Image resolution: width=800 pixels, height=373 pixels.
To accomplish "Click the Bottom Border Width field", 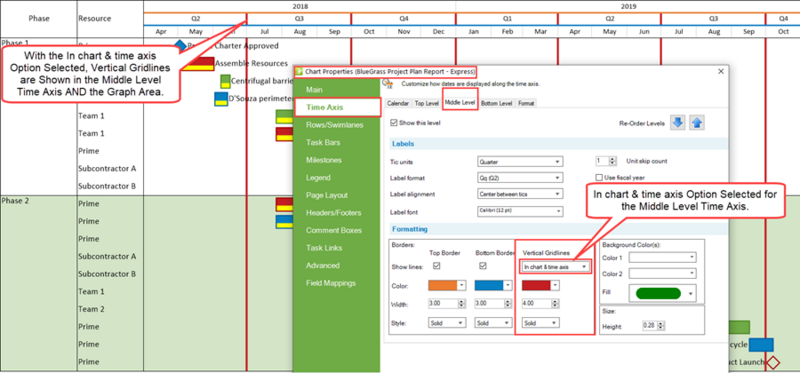I will [x=493, y=304].
